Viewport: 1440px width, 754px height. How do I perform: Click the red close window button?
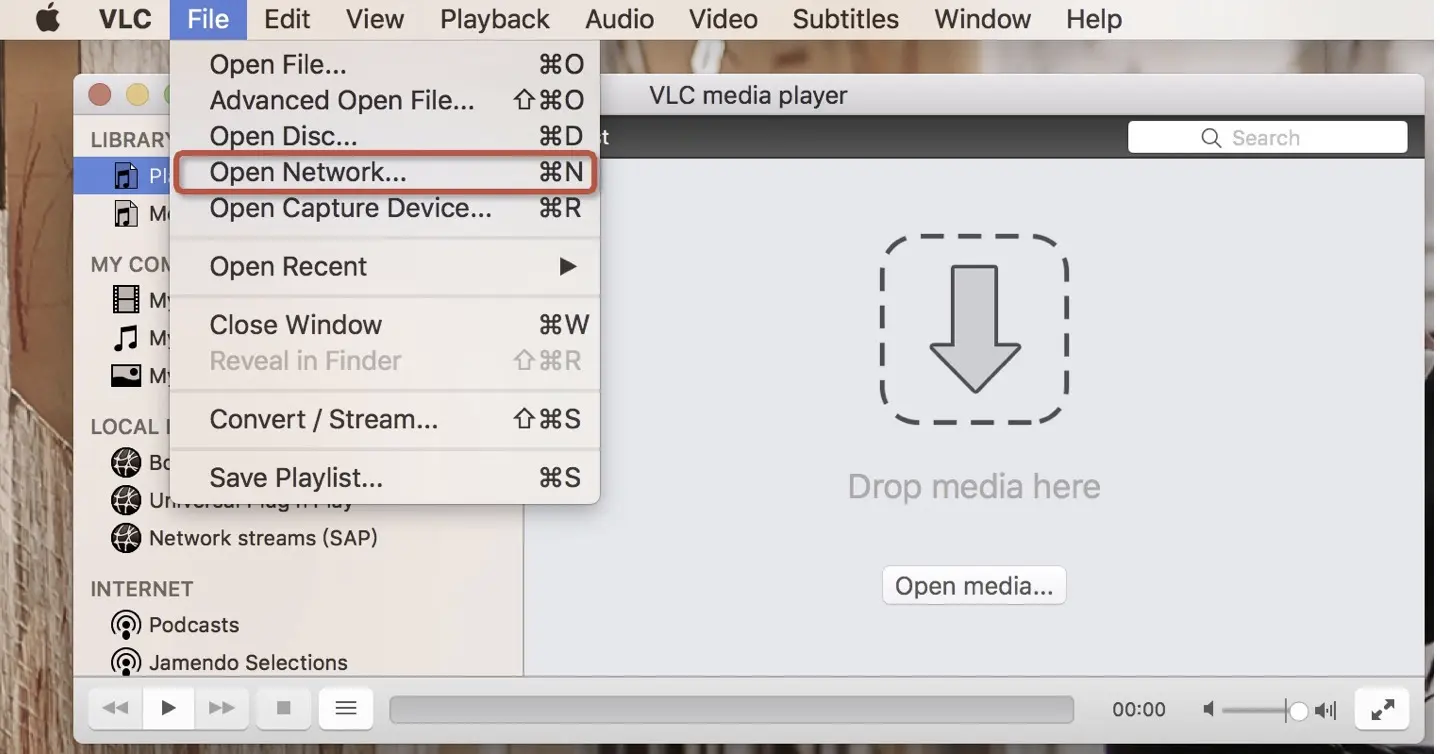(x=100, y=95)
